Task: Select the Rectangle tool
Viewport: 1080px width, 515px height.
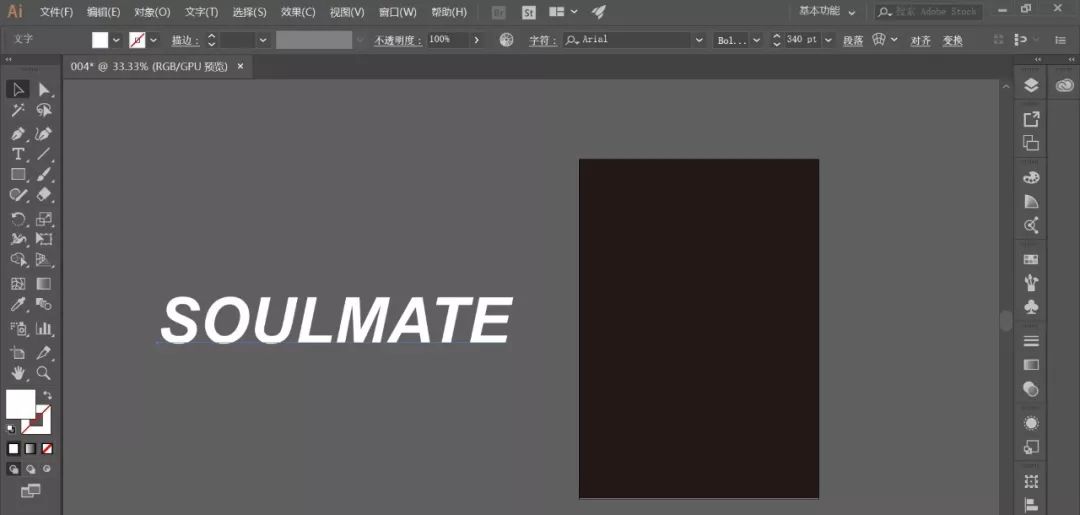Action: [18, 175]
